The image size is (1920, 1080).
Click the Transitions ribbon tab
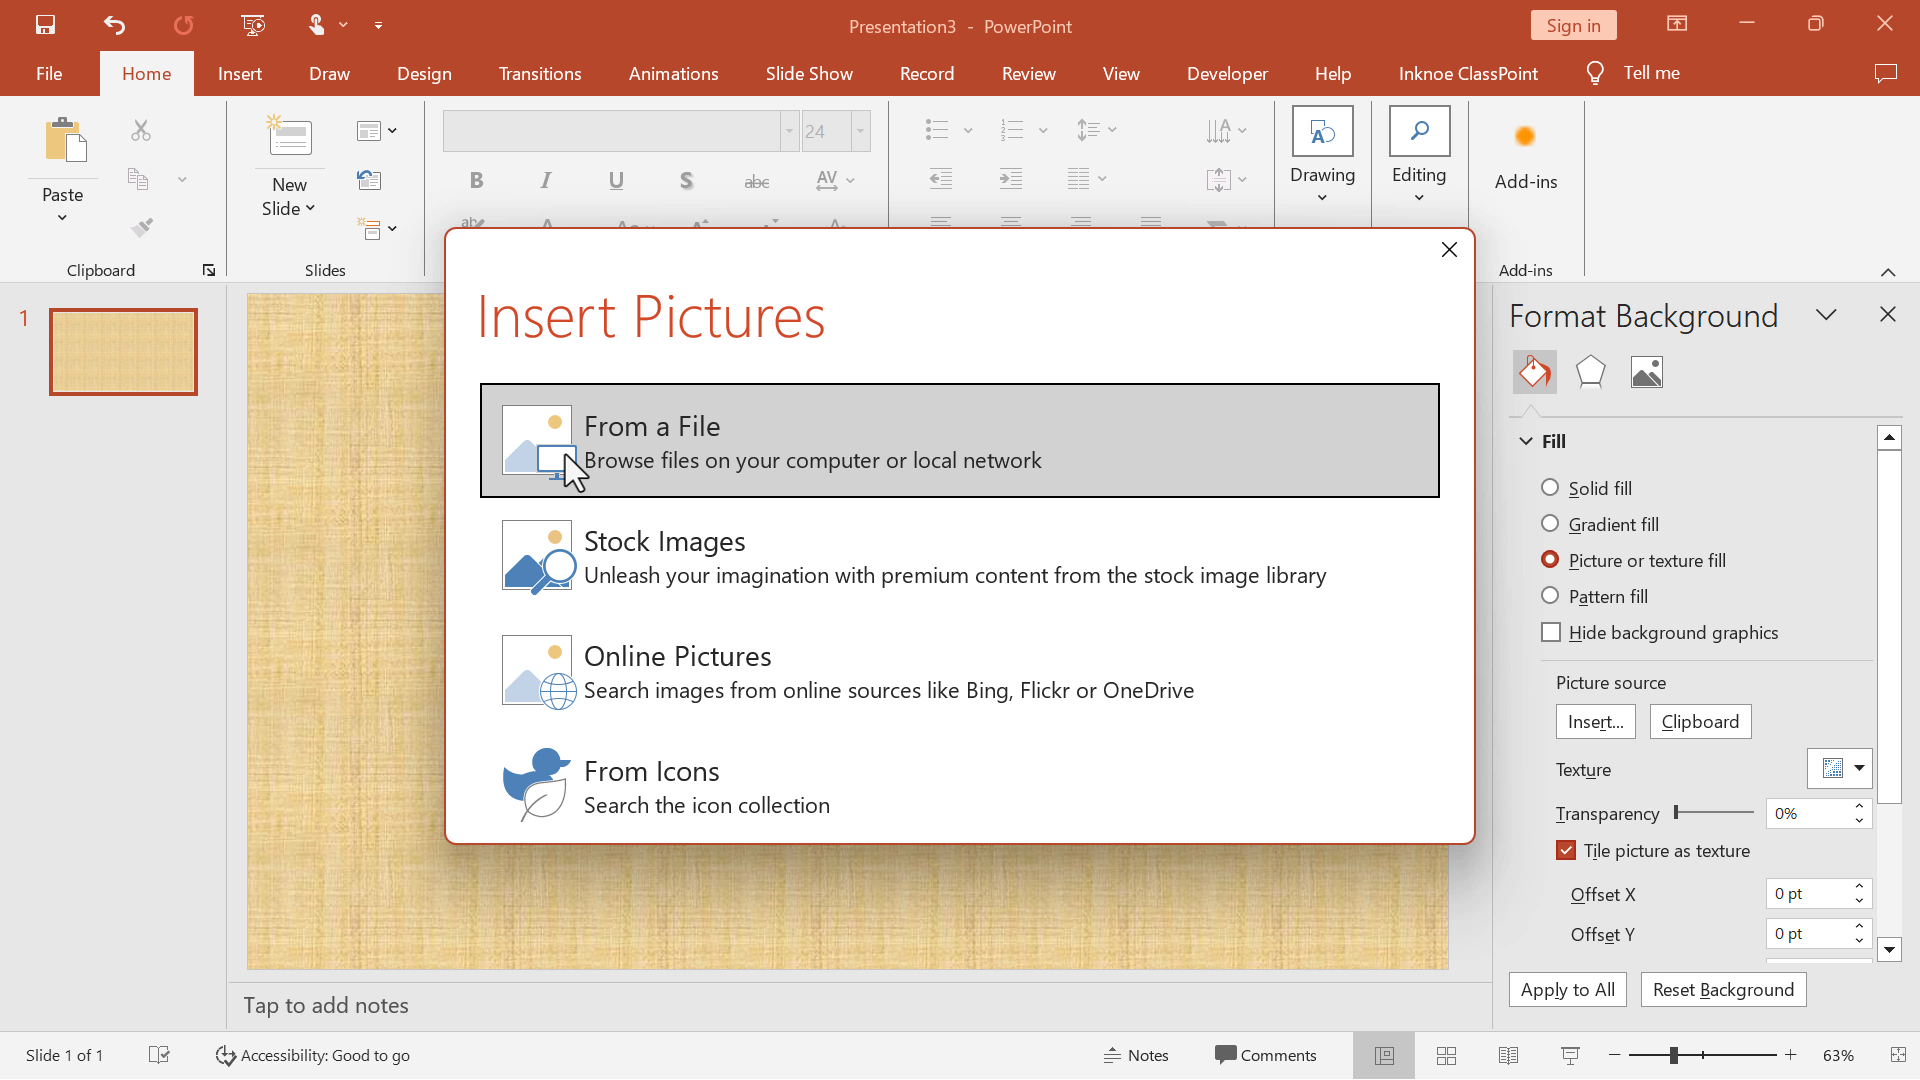point(541,73)
